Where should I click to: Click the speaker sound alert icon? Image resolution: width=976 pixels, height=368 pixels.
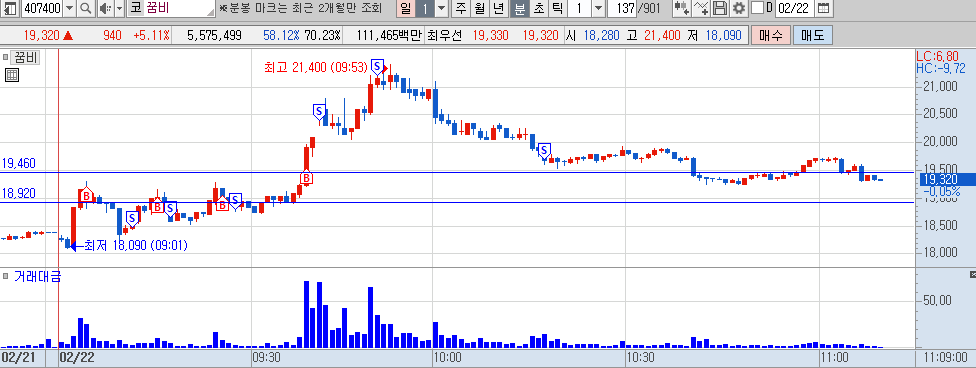[105, 8]
